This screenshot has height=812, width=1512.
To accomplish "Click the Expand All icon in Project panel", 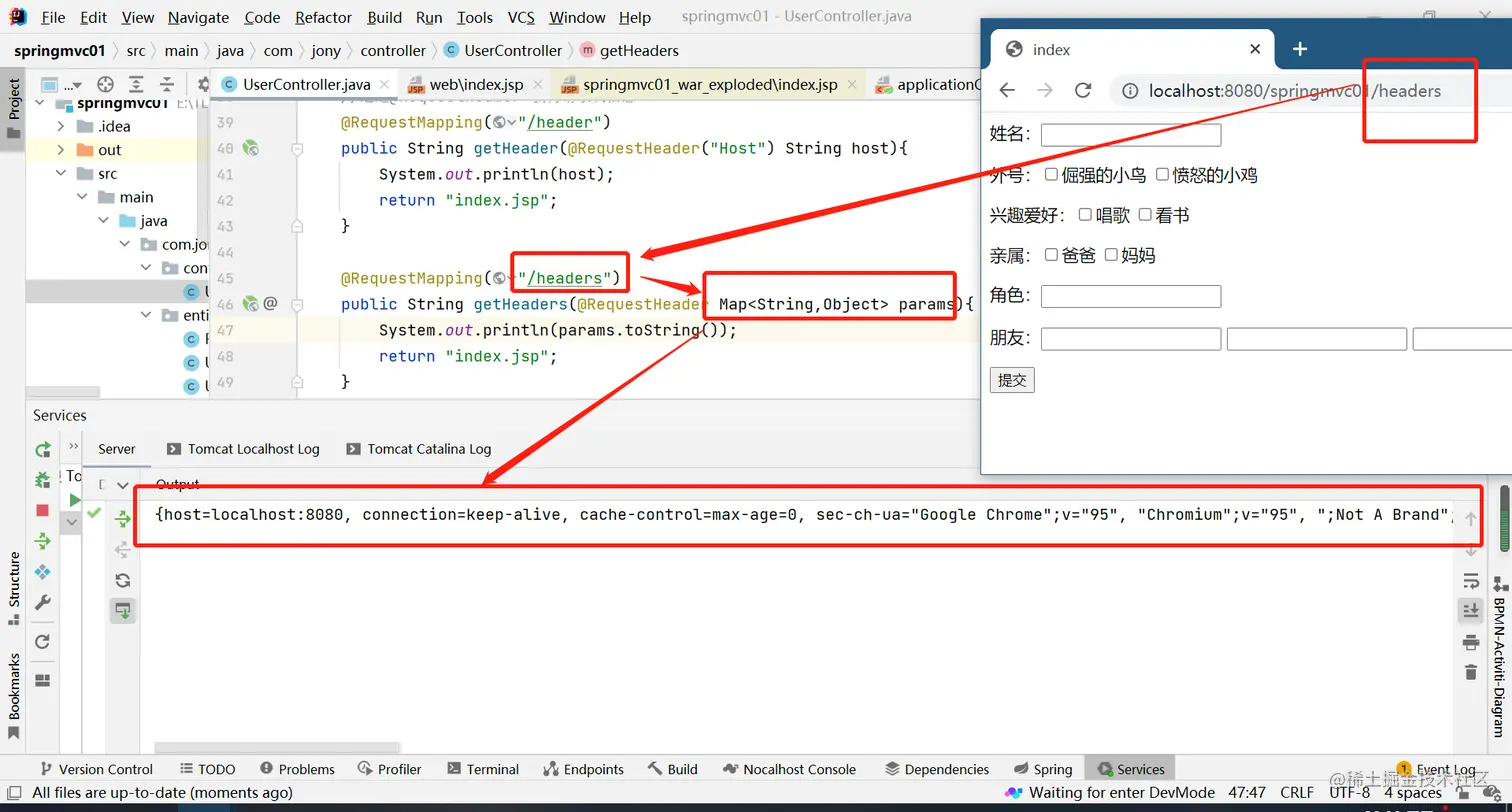I will coord(136,84).
